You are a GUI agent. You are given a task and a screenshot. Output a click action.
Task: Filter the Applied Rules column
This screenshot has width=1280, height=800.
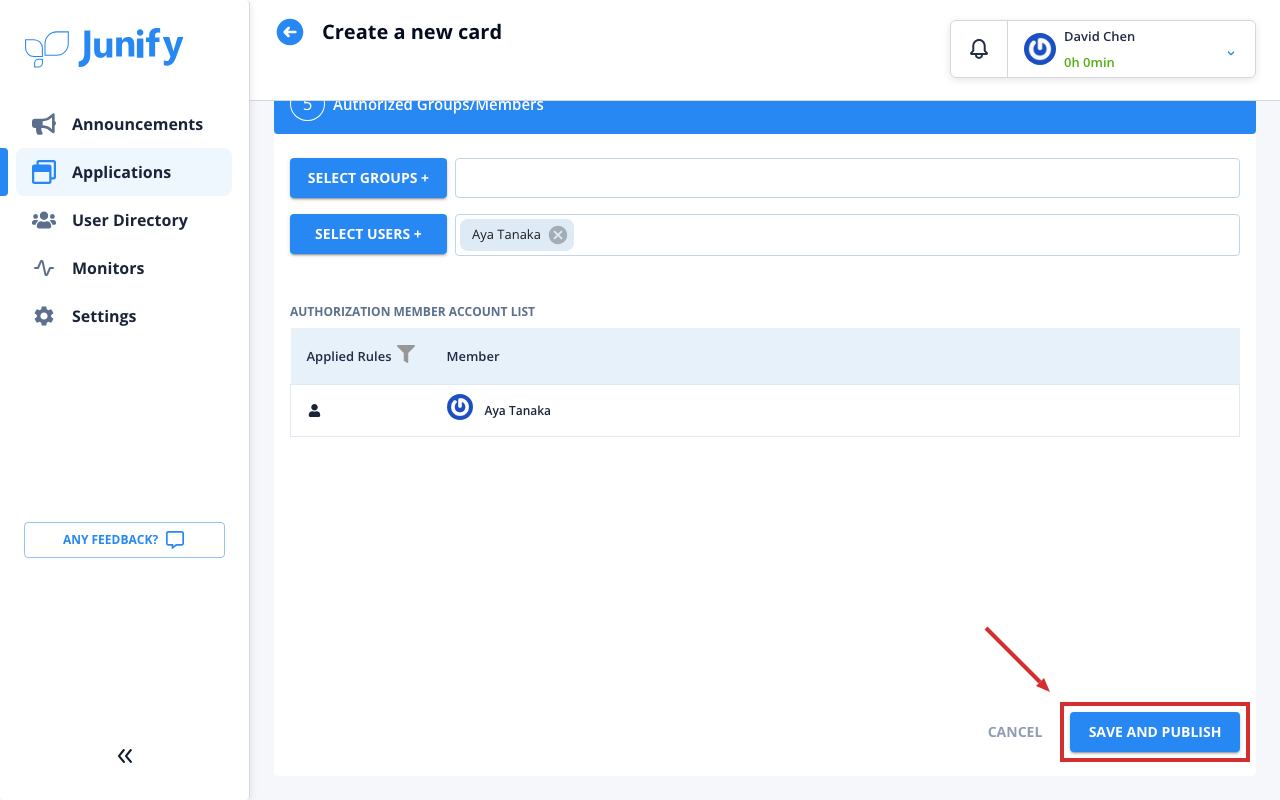click(x=406, y=354)
